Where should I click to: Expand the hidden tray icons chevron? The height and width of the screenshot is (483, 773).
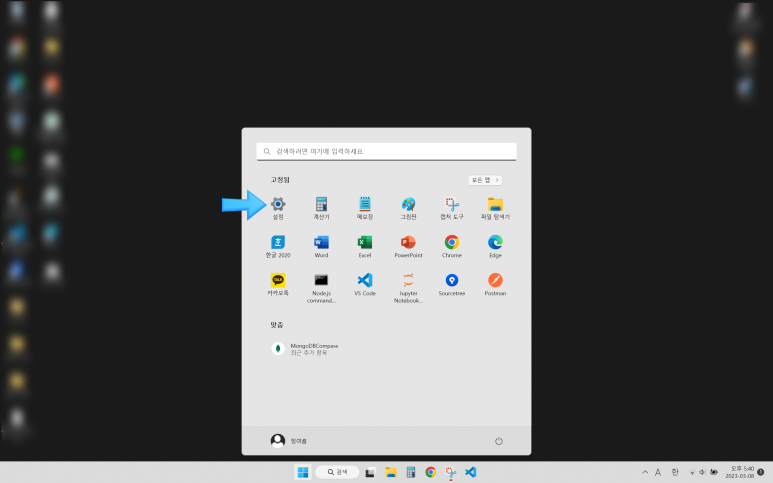click(x=645, y=472)
